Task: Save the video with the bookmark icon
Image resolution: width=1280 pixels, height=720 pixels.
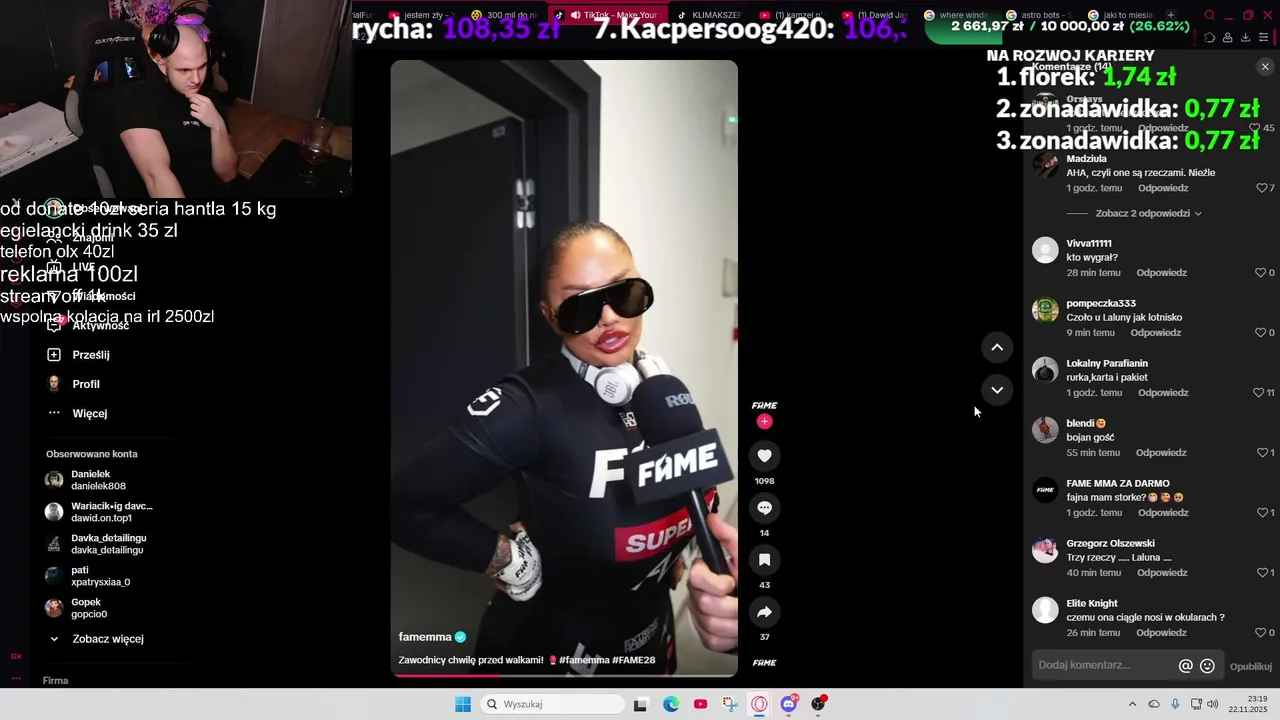Action: coord(764,560)
